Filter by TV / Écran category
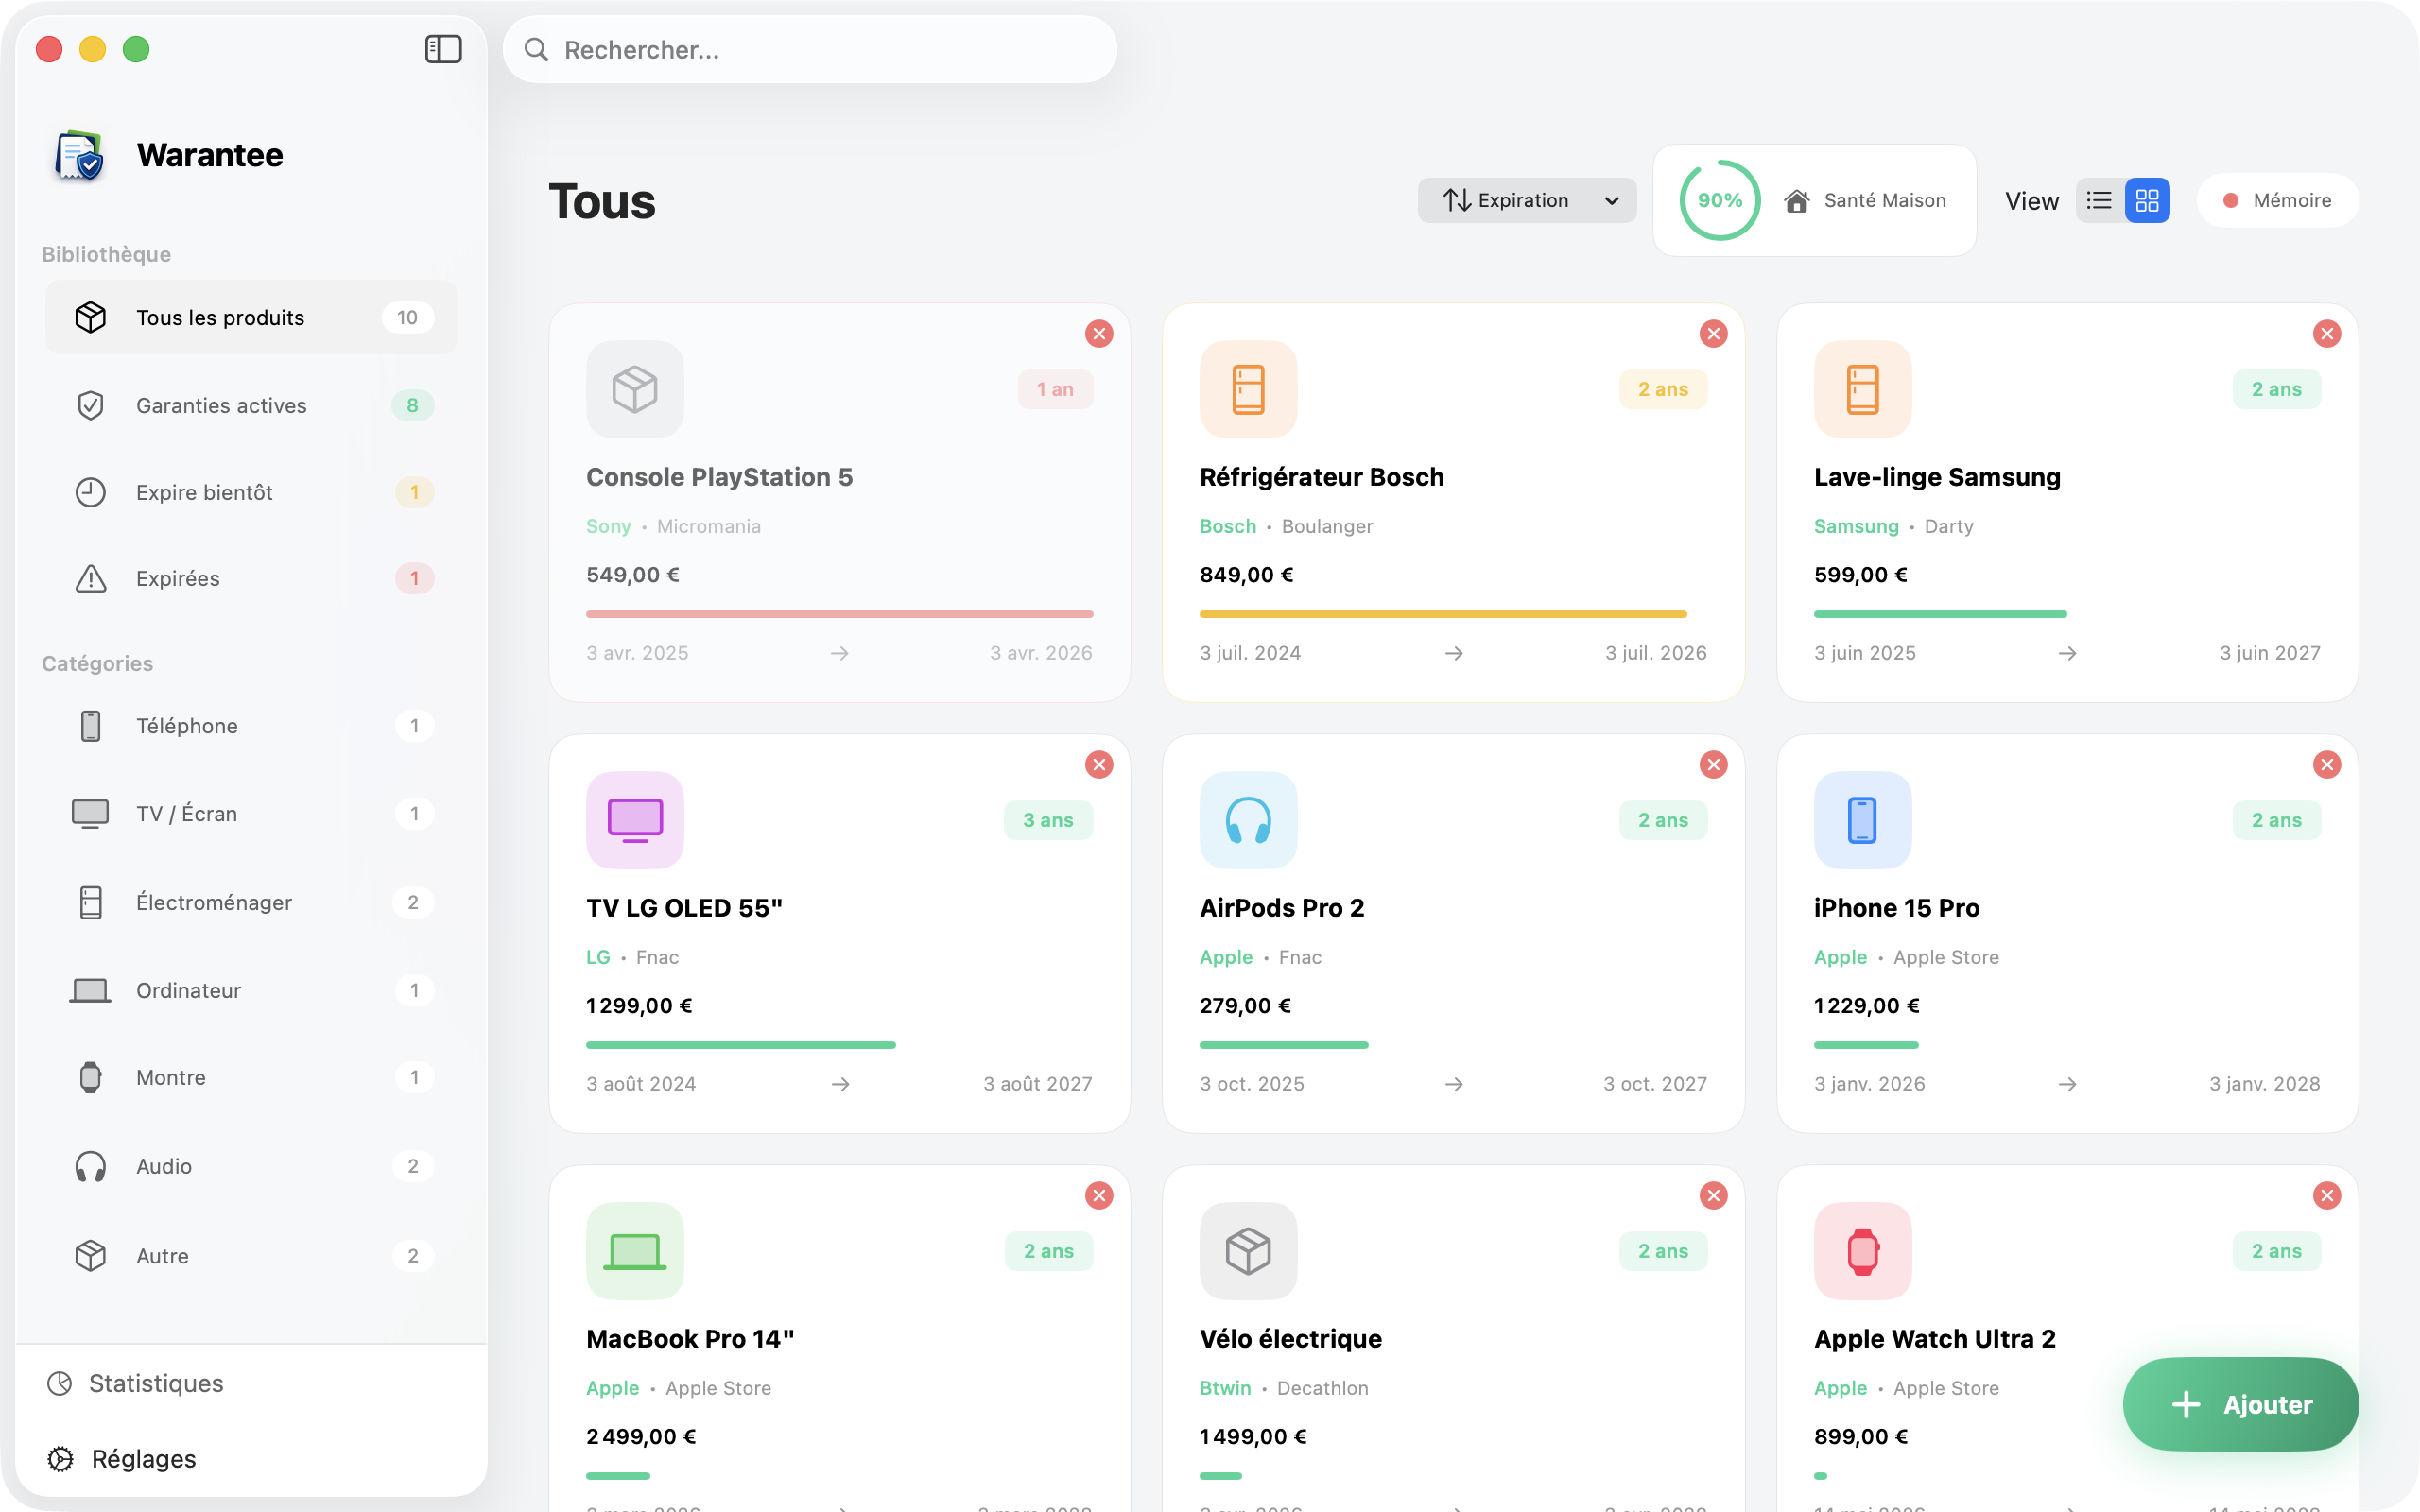This screenshot has width=2420, height=1512. (251, 814)
